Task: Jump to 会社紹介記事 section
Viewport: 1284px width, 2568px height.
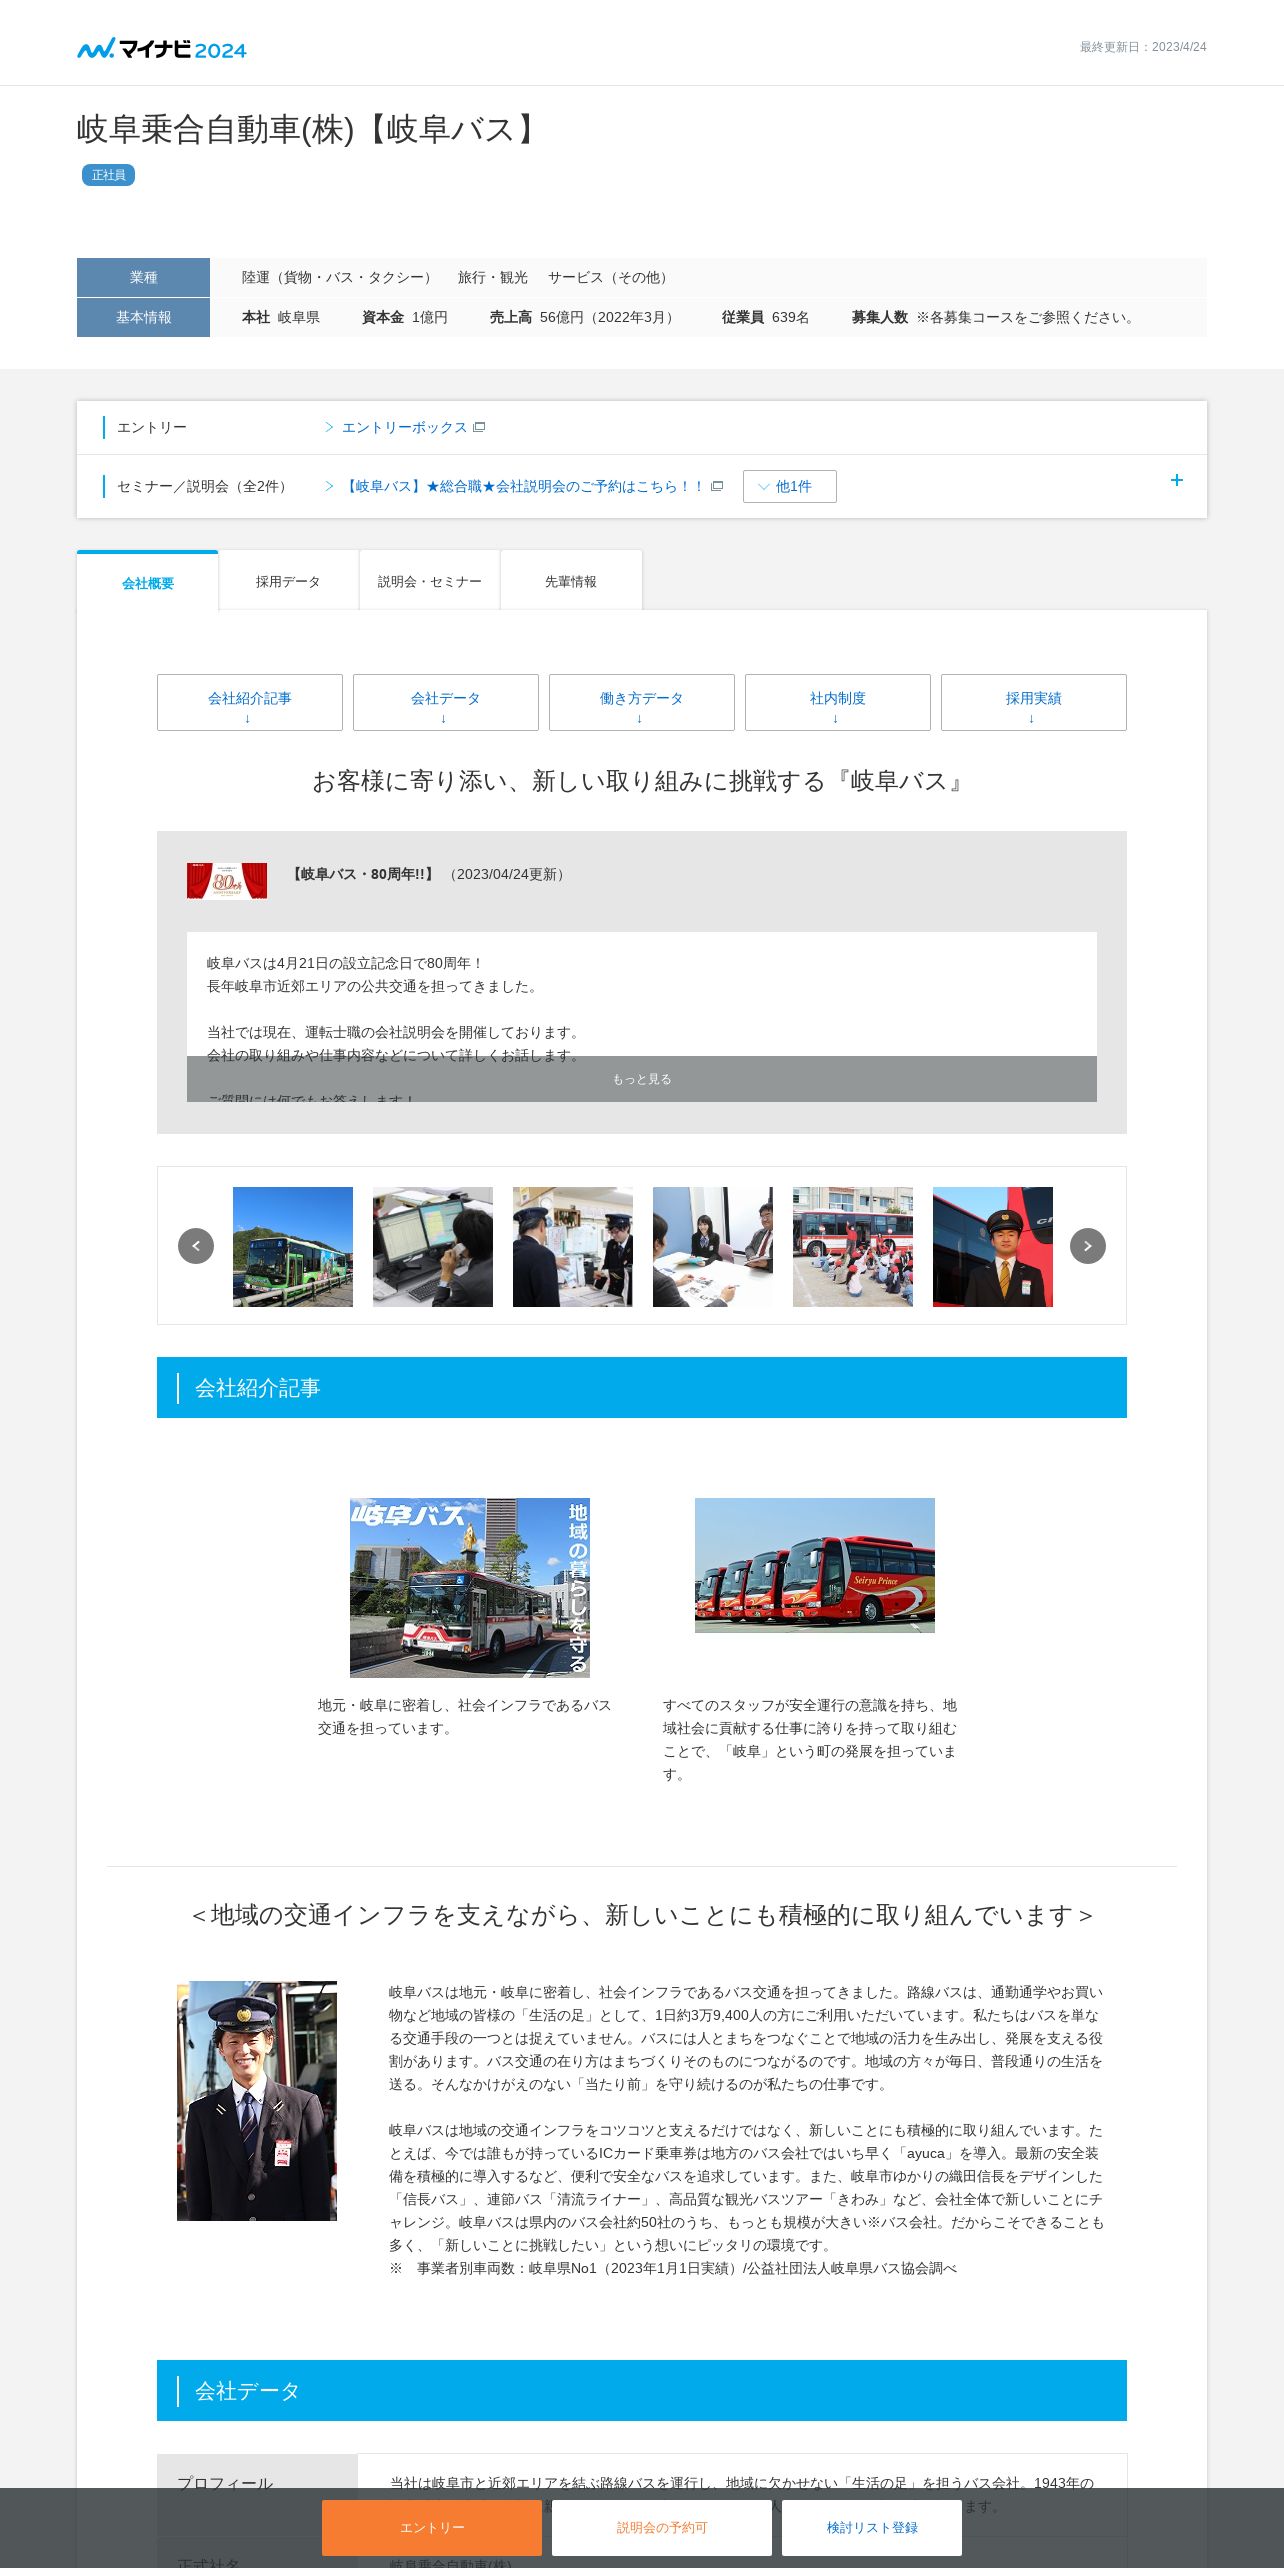Action: (x=250, y=702)
